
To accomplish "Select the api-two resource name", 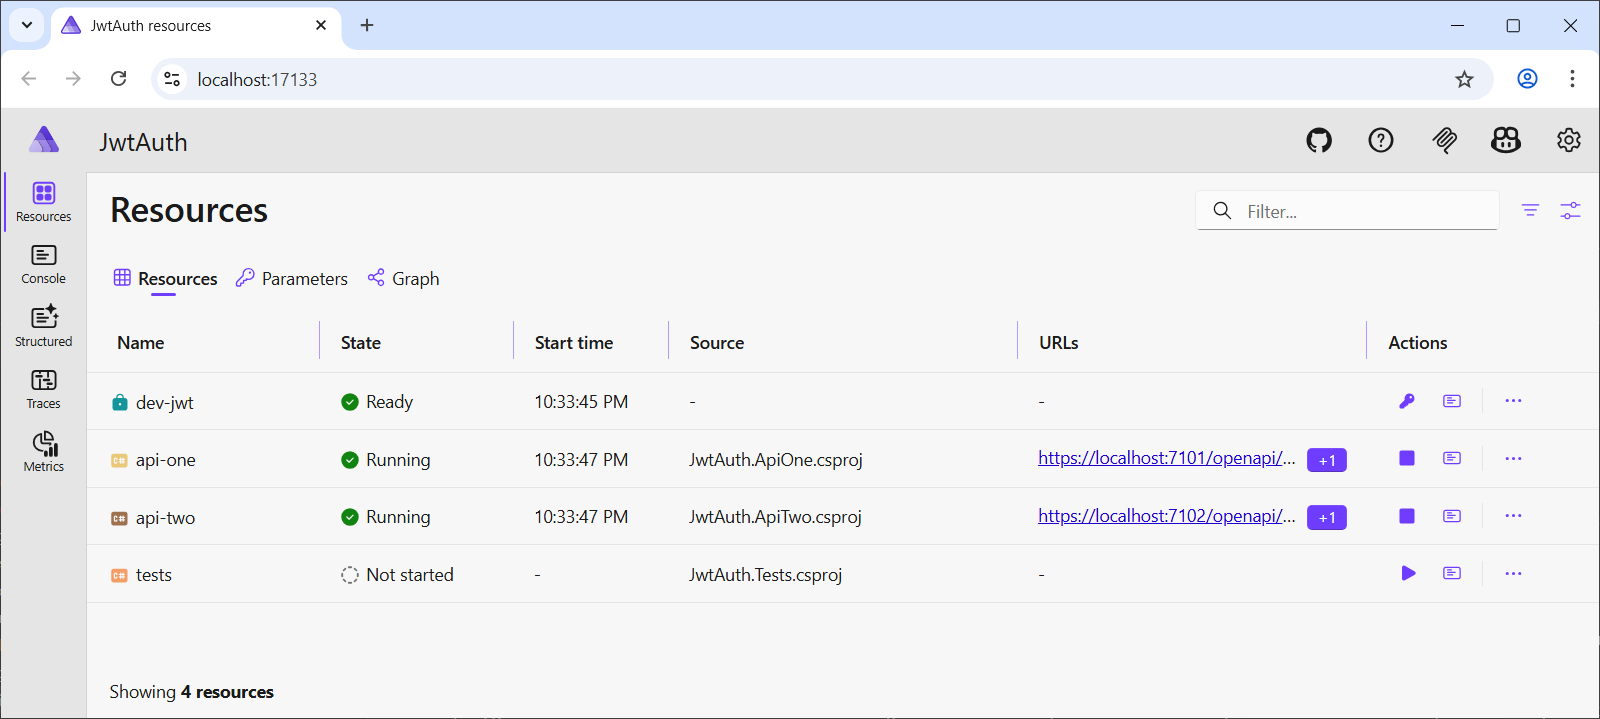I will click(166, 518).
